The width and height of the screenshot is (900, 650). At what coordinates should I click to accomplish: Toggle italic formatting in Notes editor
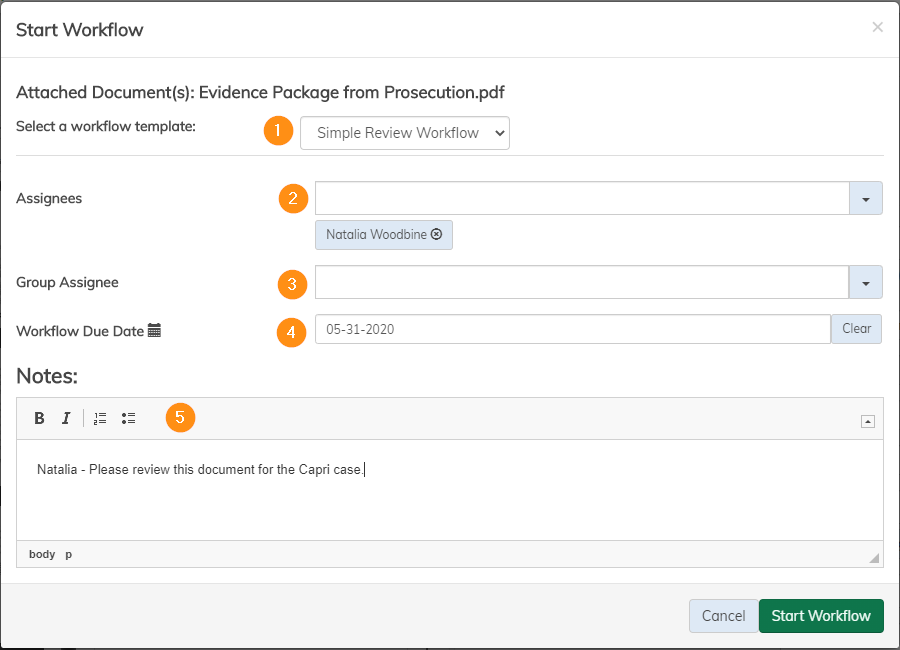[x=66, y=418]
